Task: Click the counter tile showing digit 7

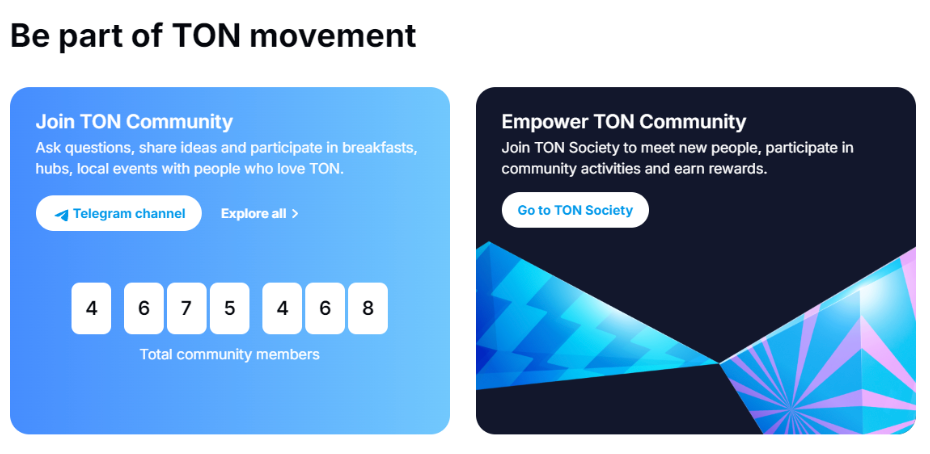Action: [186, 309]
